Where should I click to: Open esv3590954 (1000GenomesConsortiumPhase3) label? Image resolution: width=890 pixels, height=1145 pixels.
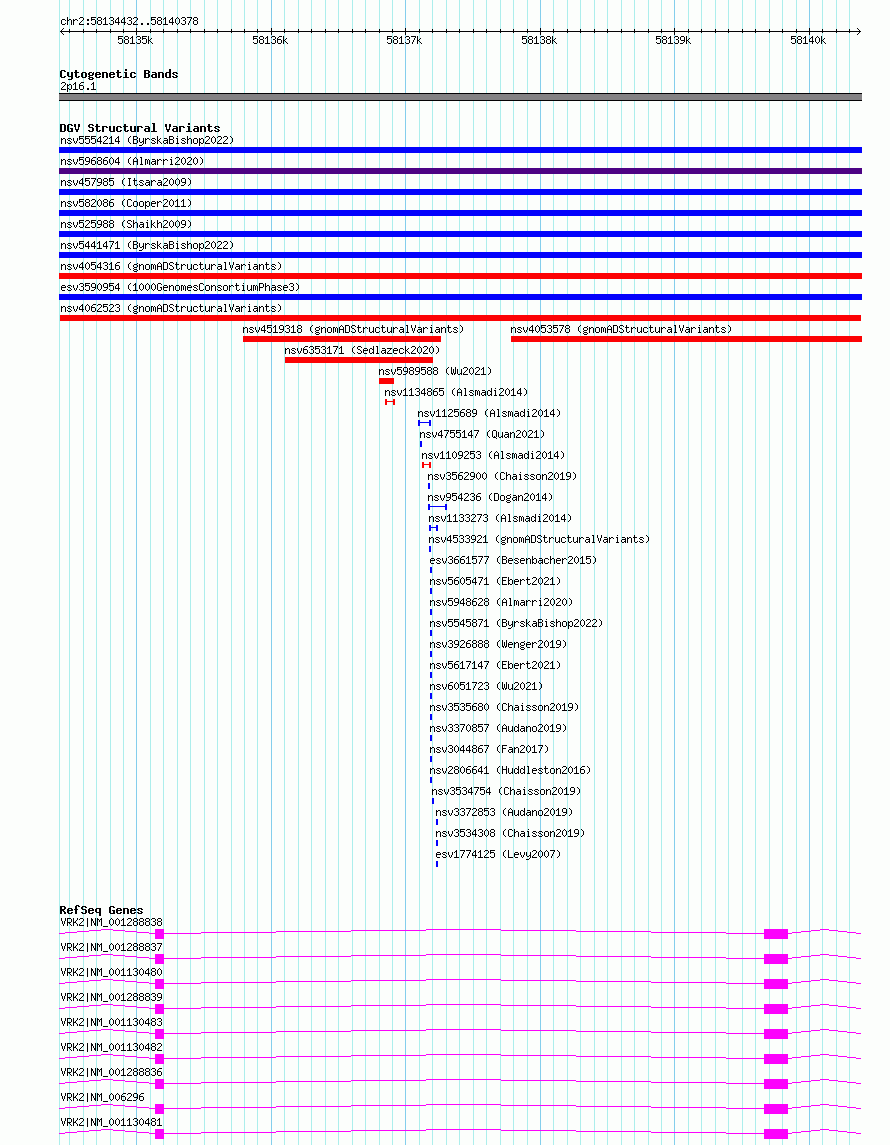click(180, 288)
